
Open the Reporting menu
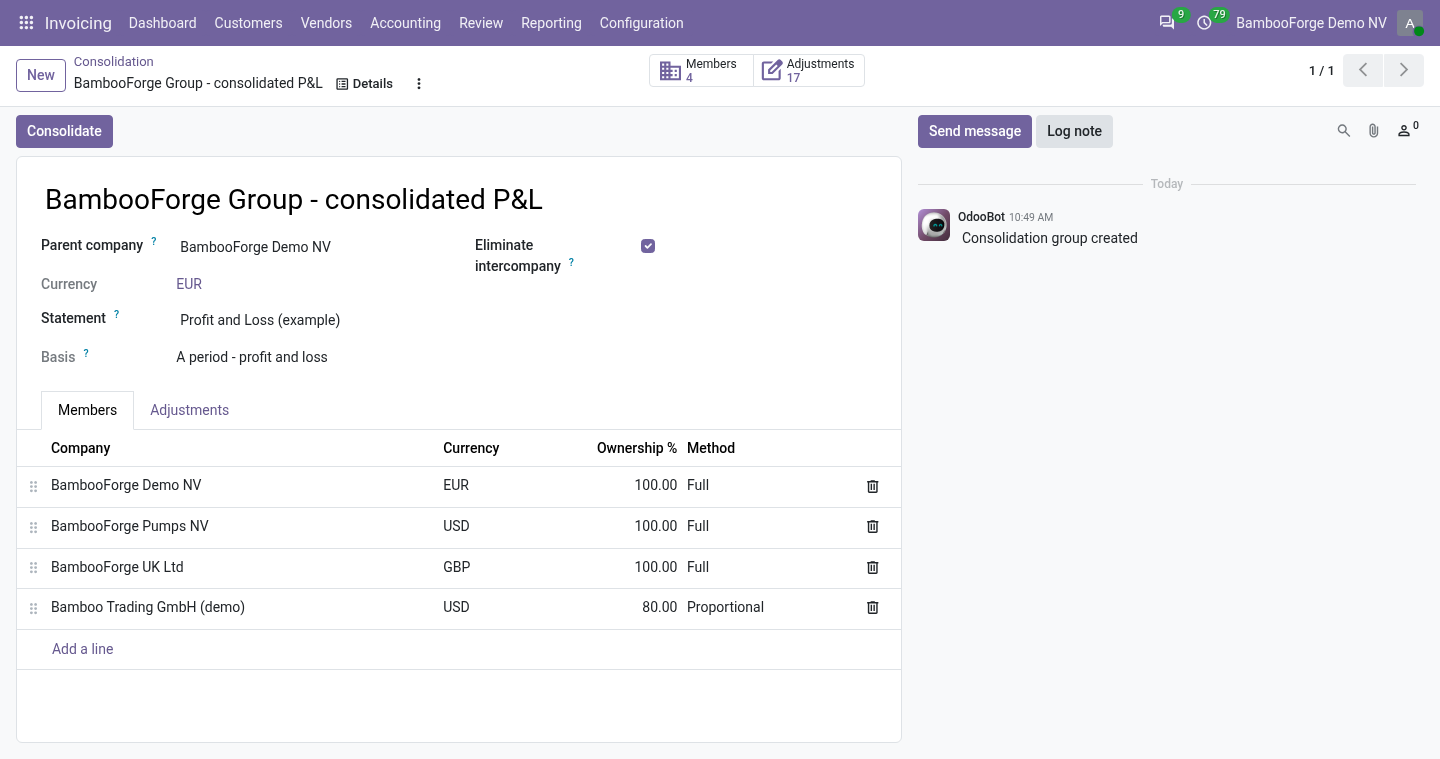point(551,23)
